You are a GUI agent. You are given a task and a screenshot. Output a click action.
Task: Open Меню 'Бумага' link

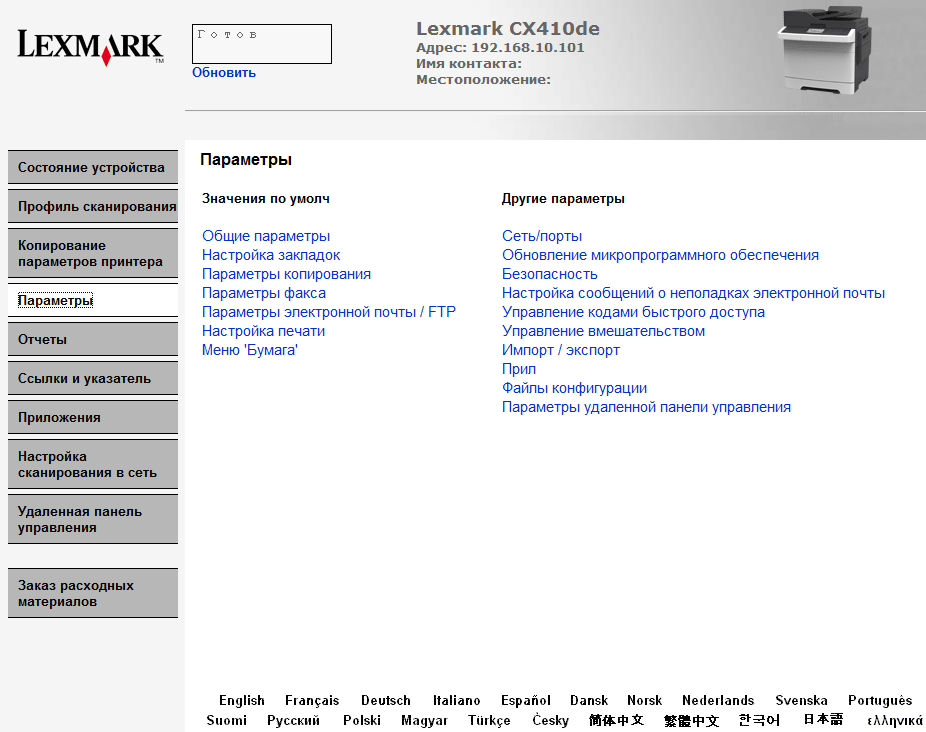tap(250, 350)
